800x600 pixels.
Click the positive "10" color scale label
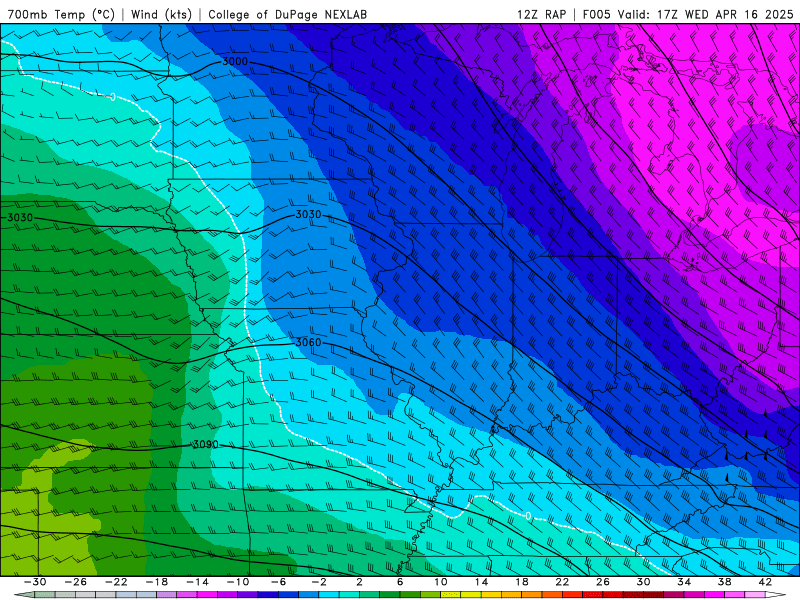point(441,582)
